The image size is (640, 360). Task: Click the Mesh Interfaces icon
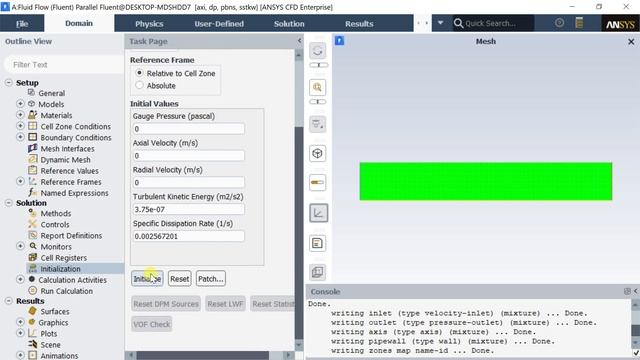pyautogui.click(x=33, y=148)
